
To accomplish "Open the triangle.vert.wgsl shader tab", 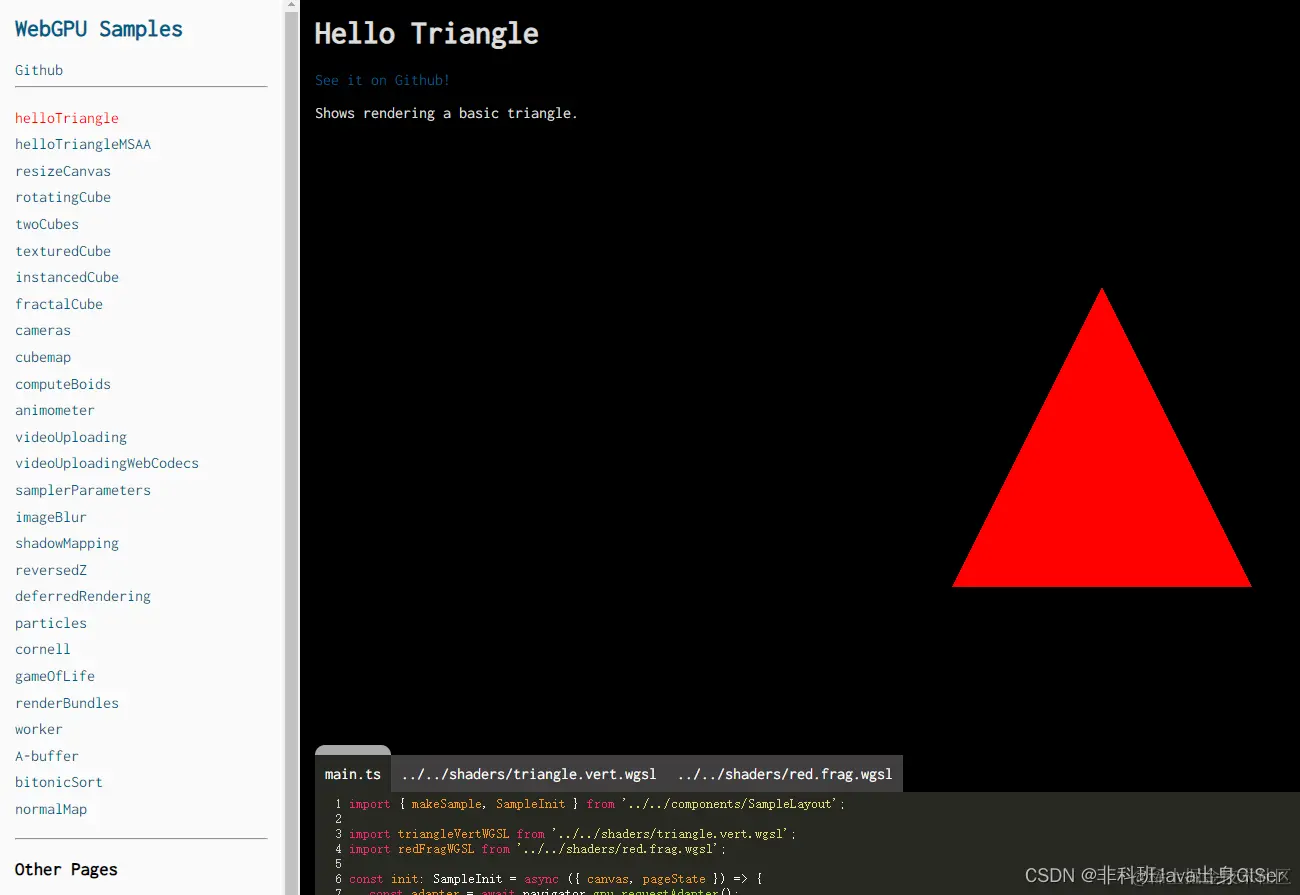I will 529,774.
